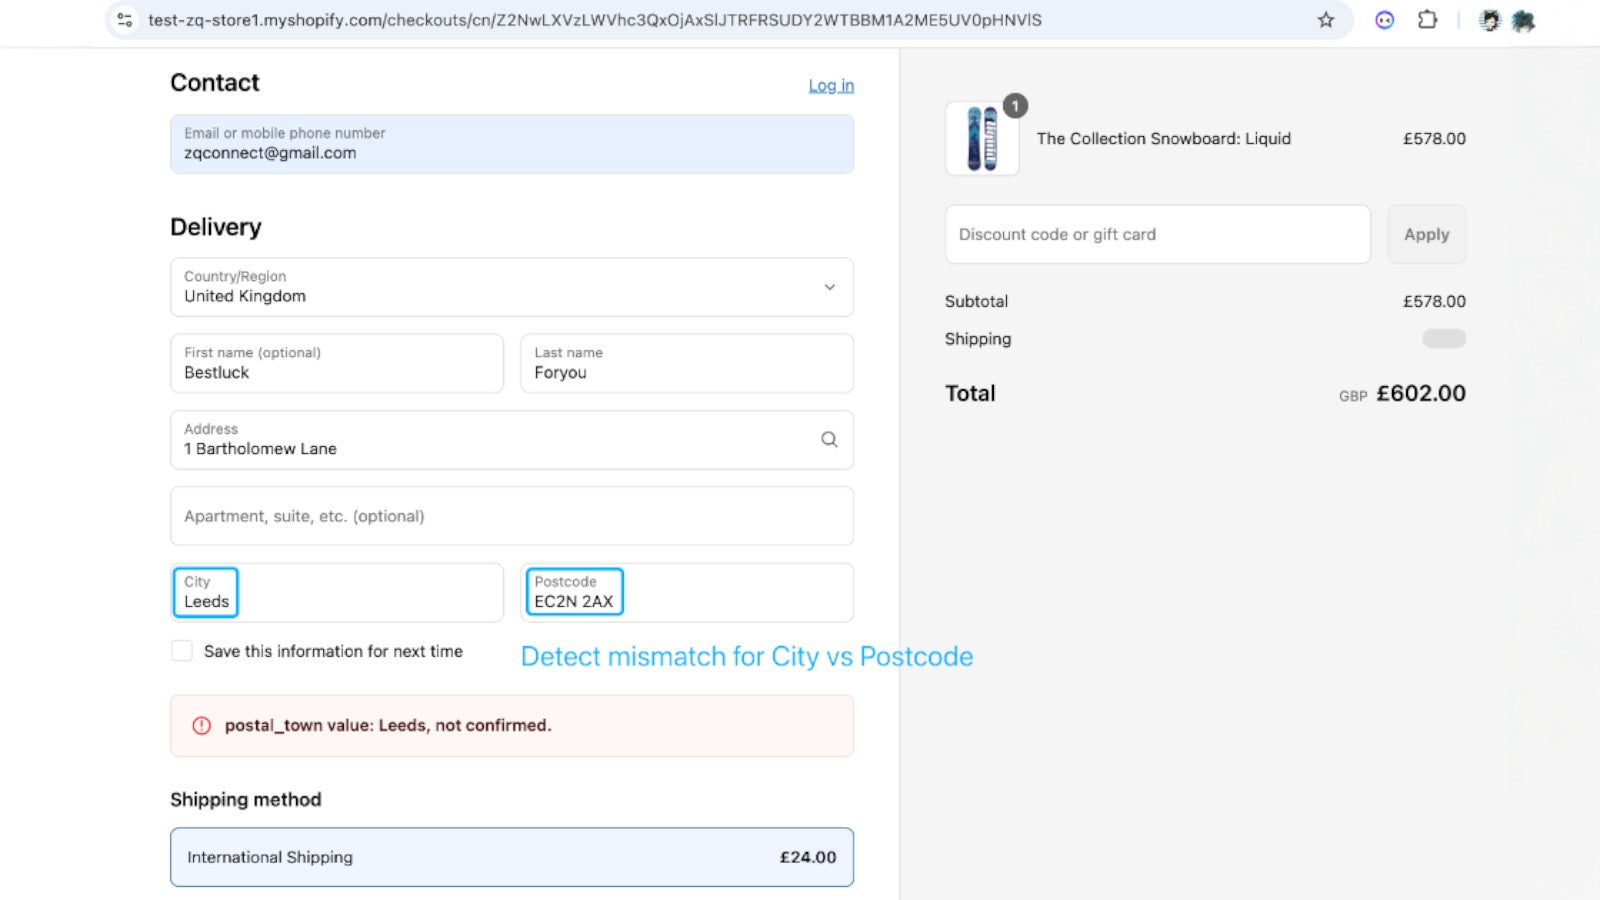This screenshot has width=1600, height=900.
Task: Click the Discount code or gift card field
Action: (1157, 234)
